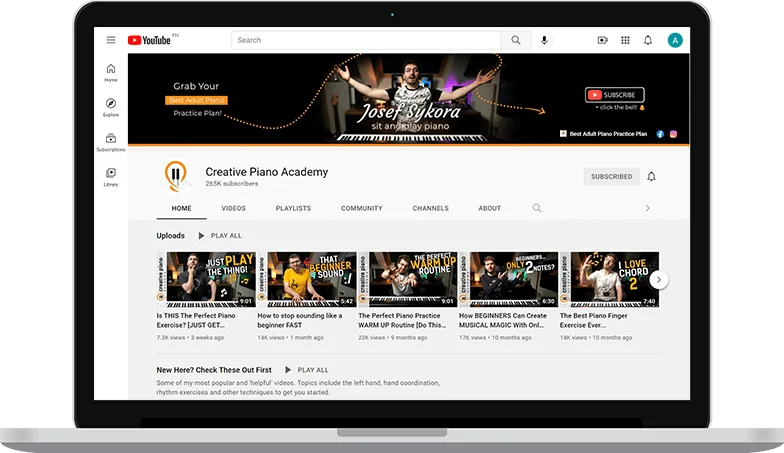Open the YouTube apps grid
784x453 pixels.
[625, 40]
